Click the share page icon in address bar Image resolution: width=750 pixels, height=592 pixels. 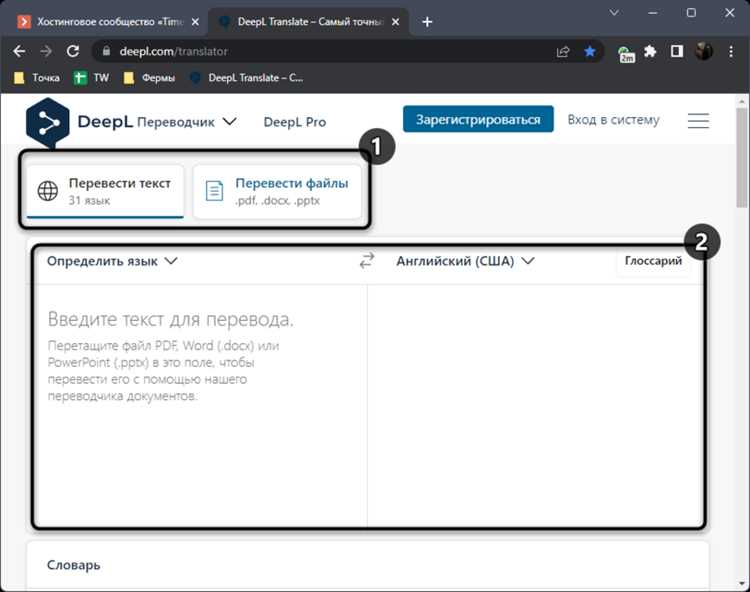click(x=563, y=52)
